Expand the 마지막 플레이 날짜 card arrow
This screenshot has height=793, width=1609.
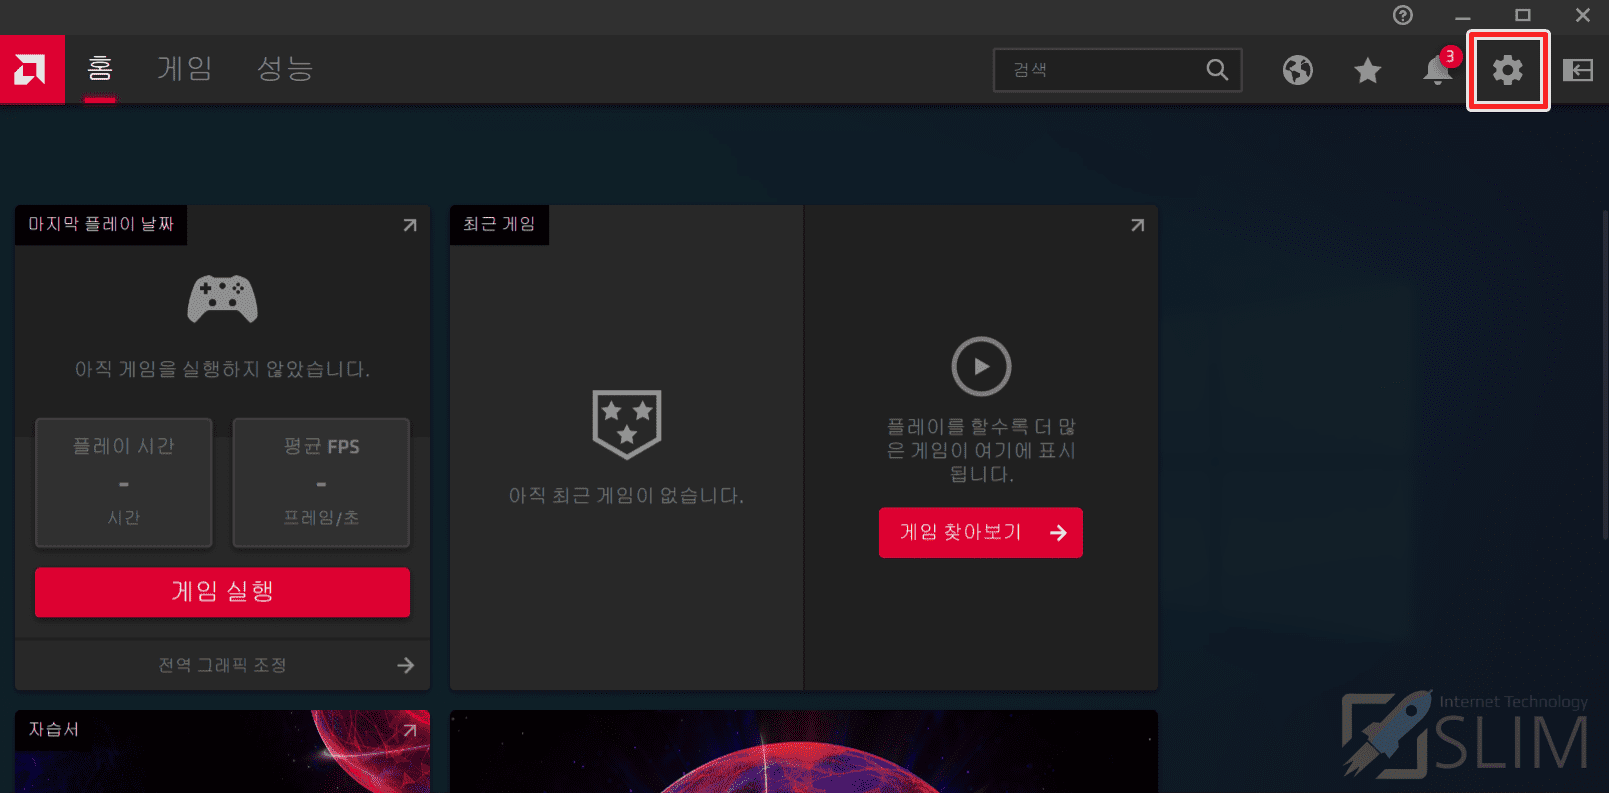(410, 225)
